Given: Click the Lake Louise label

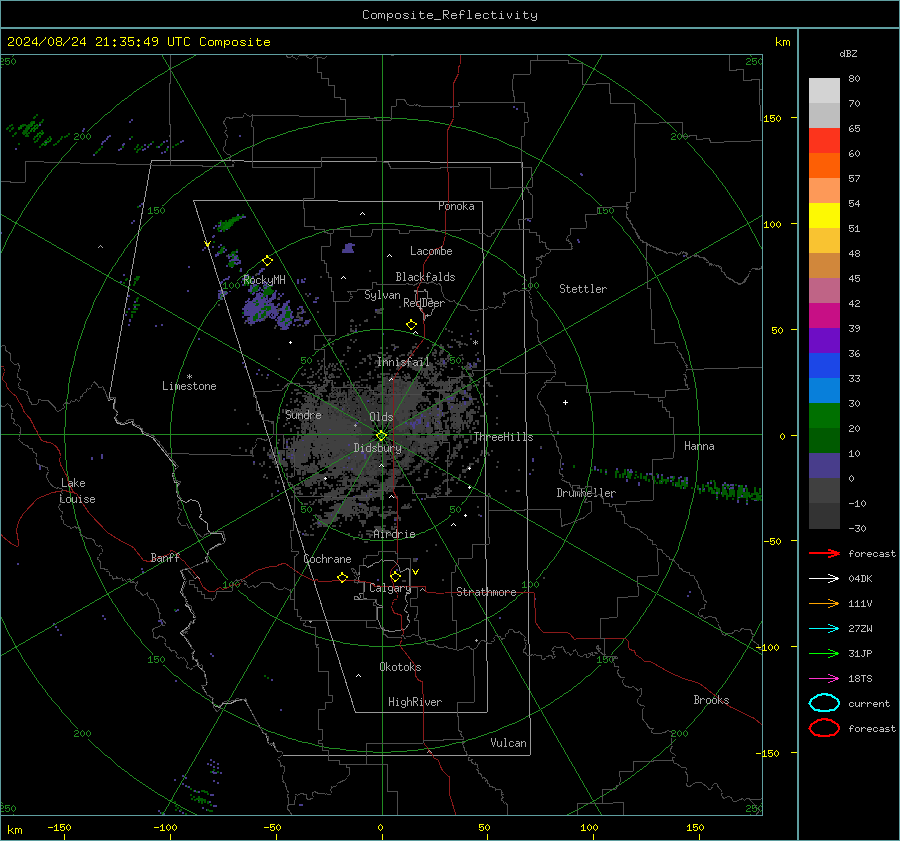Looking at the screenshot, I should pos(77,491).
